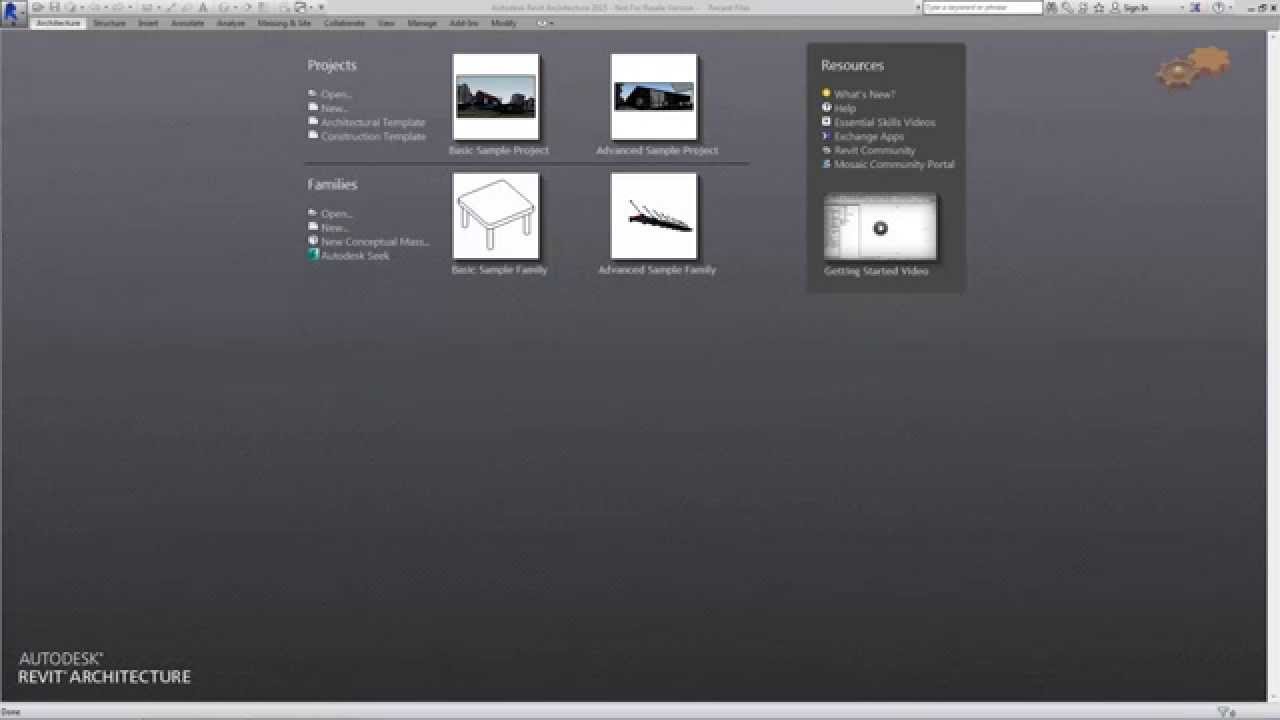Click the Sign In user icon
The image size is (1280, 720).
click(x=1116, y=7)
